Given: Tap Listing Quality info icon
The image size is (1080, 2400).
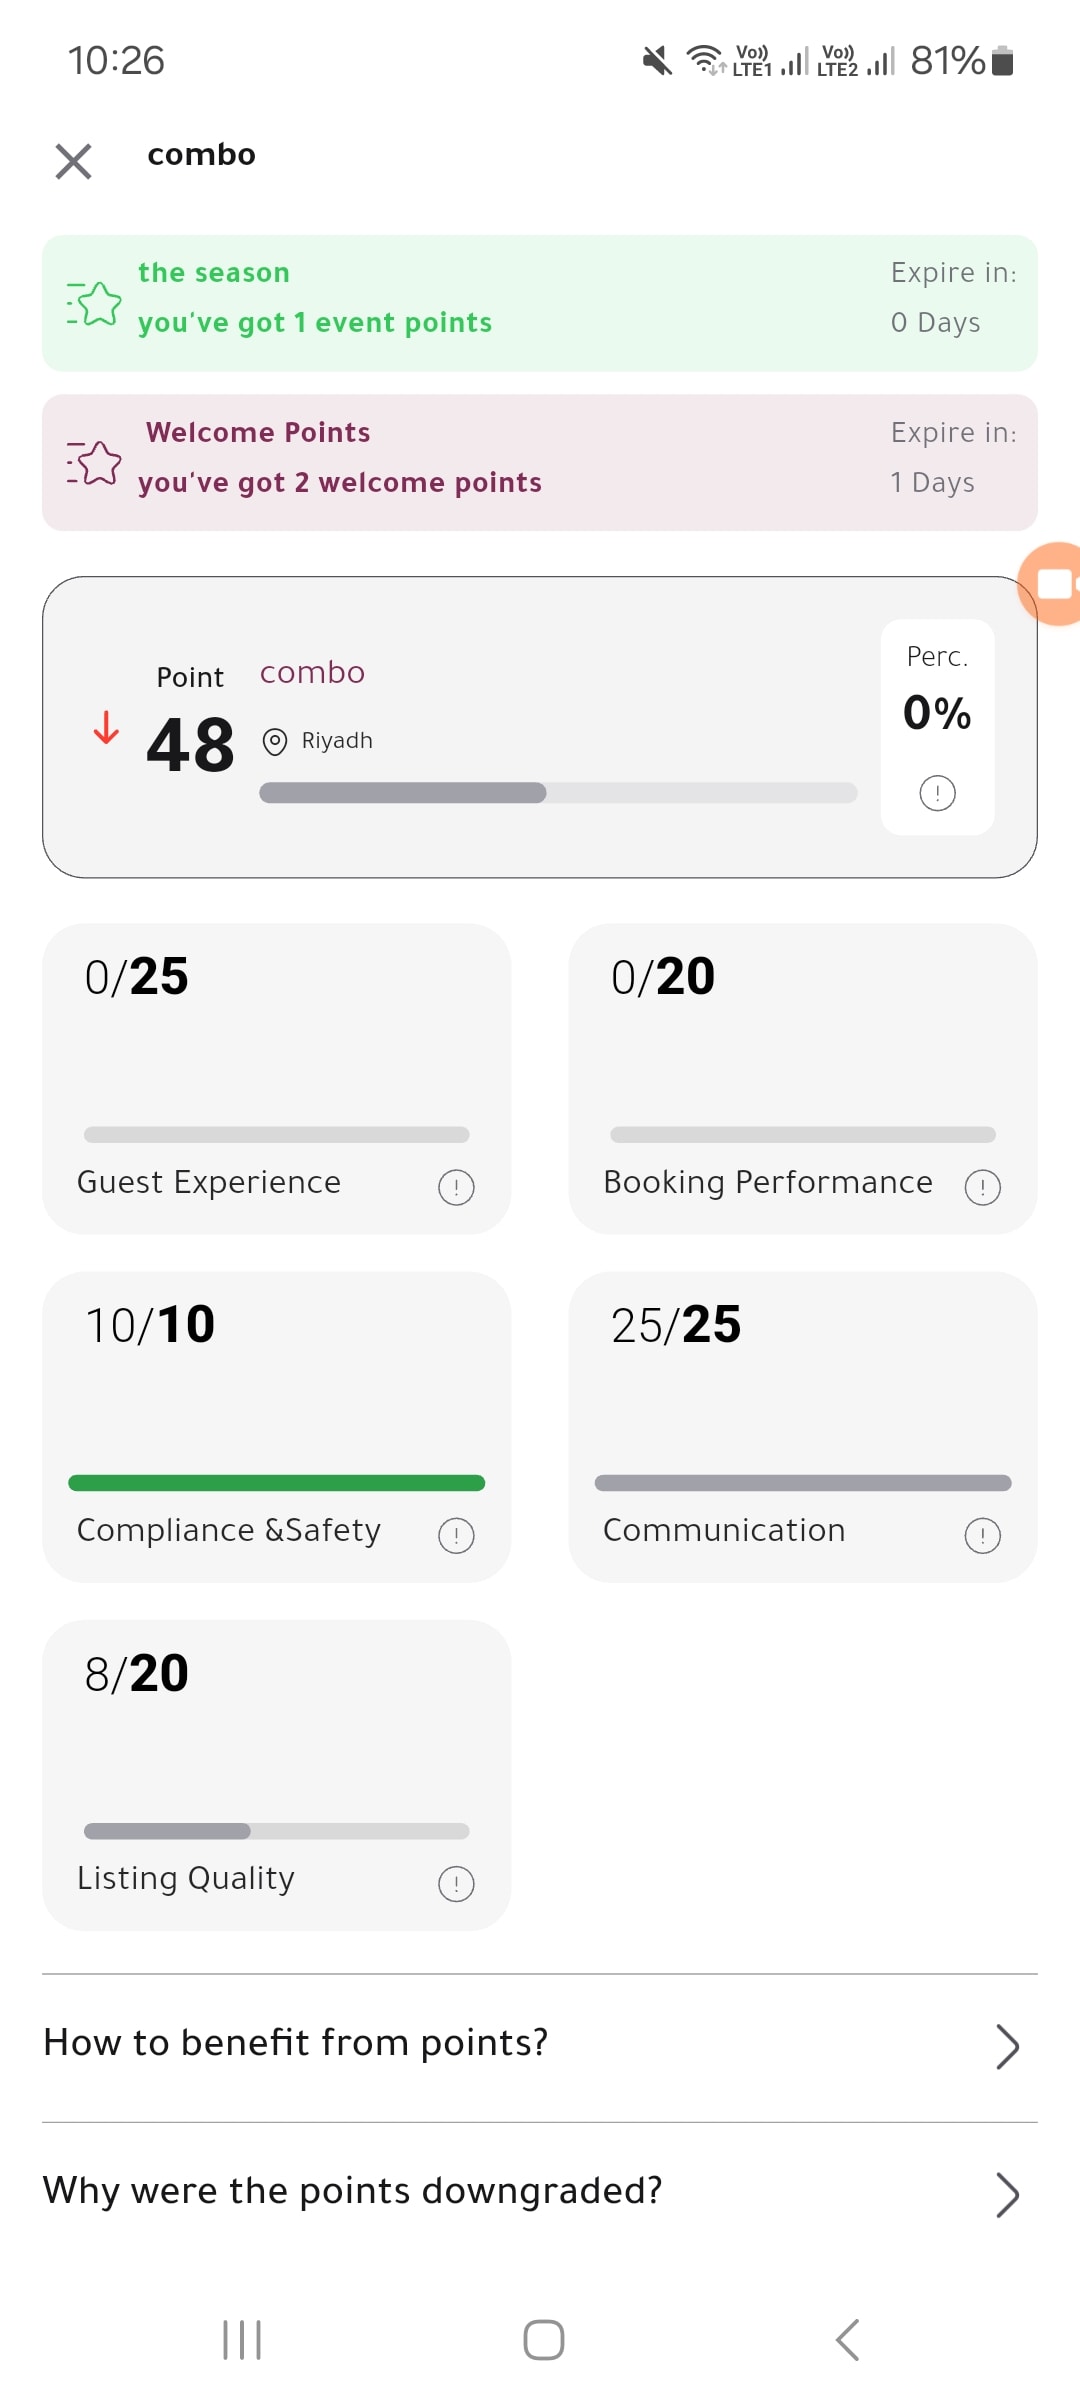Looking at the screenshot, I should click(456, 1884).
